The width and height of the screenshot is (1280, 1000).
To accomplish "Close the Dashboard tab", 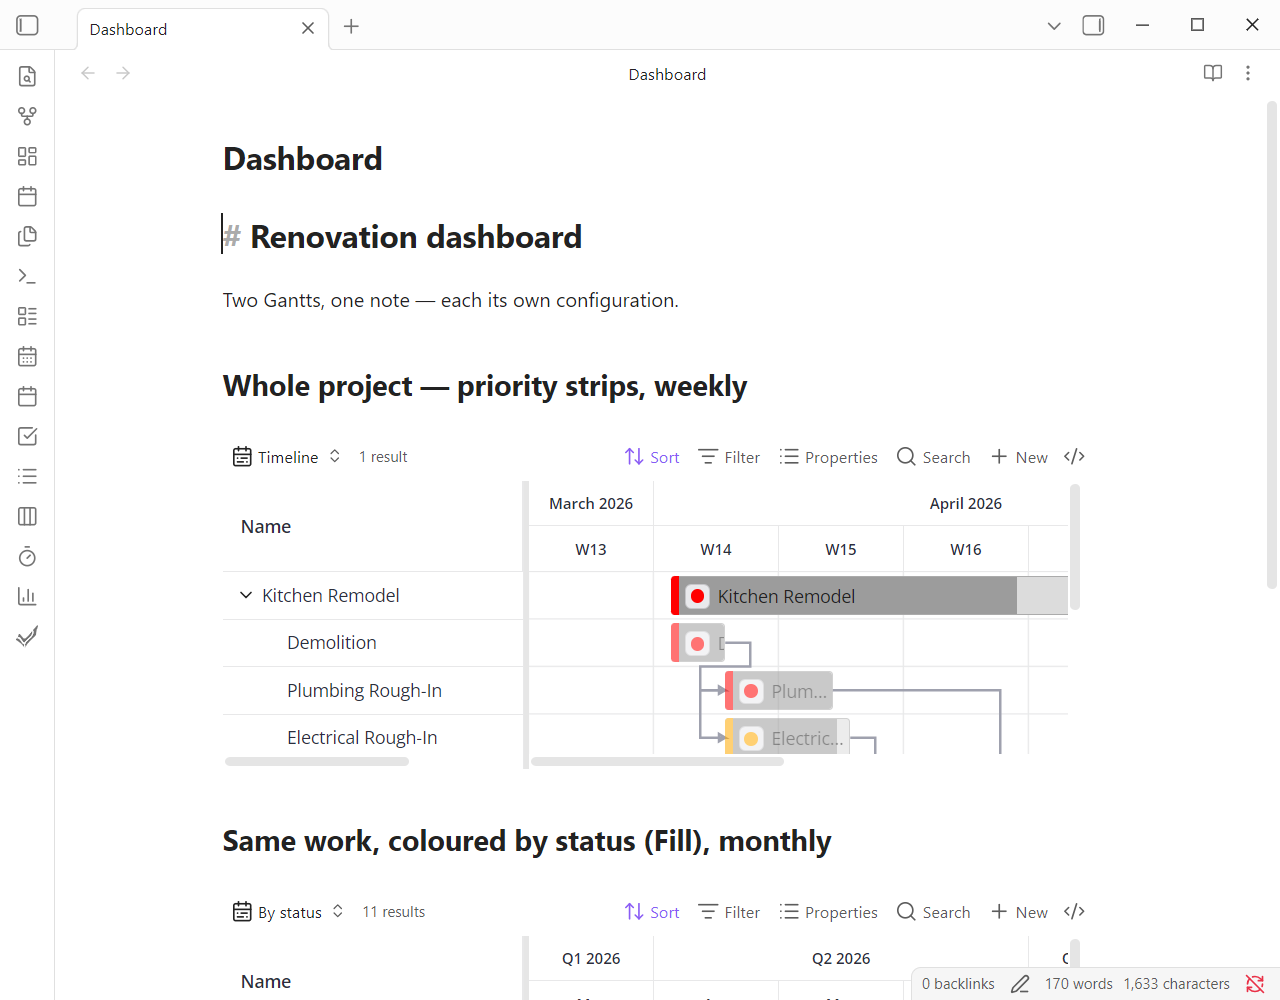I will tap(308, 28).
